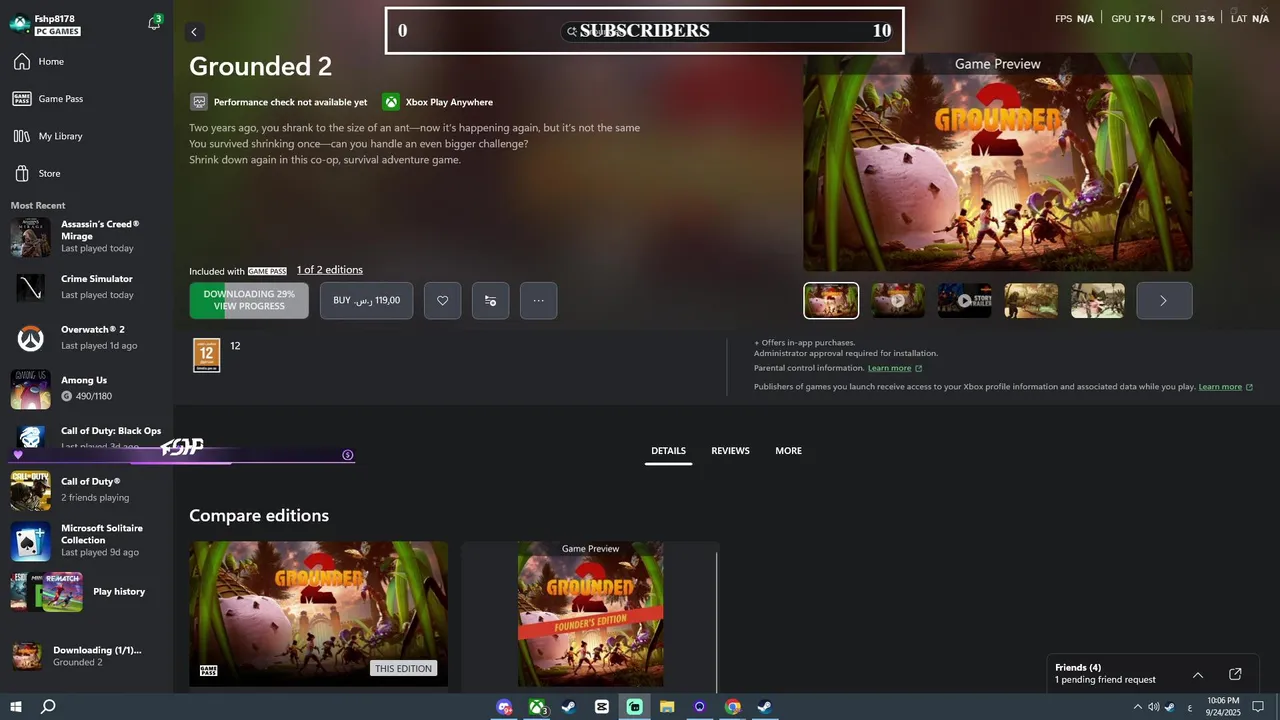
Task: Click the '1 pending friend request' text
Action: coord(1105,680)
